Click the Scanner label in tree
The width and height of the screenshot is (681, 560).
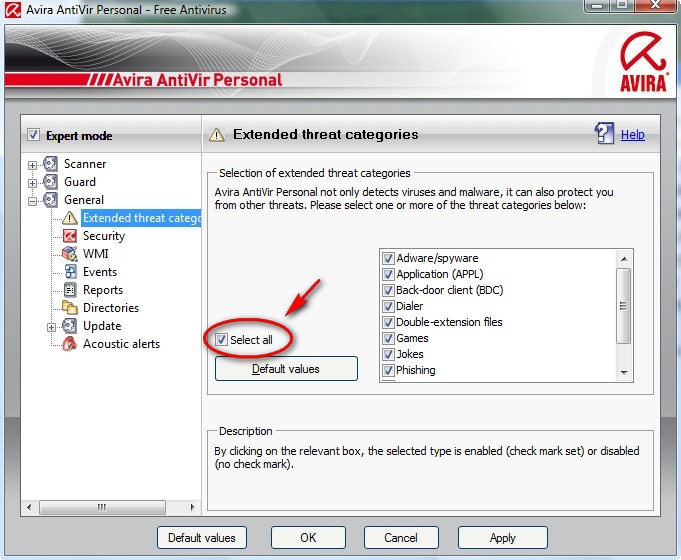(x=85, y=164)
